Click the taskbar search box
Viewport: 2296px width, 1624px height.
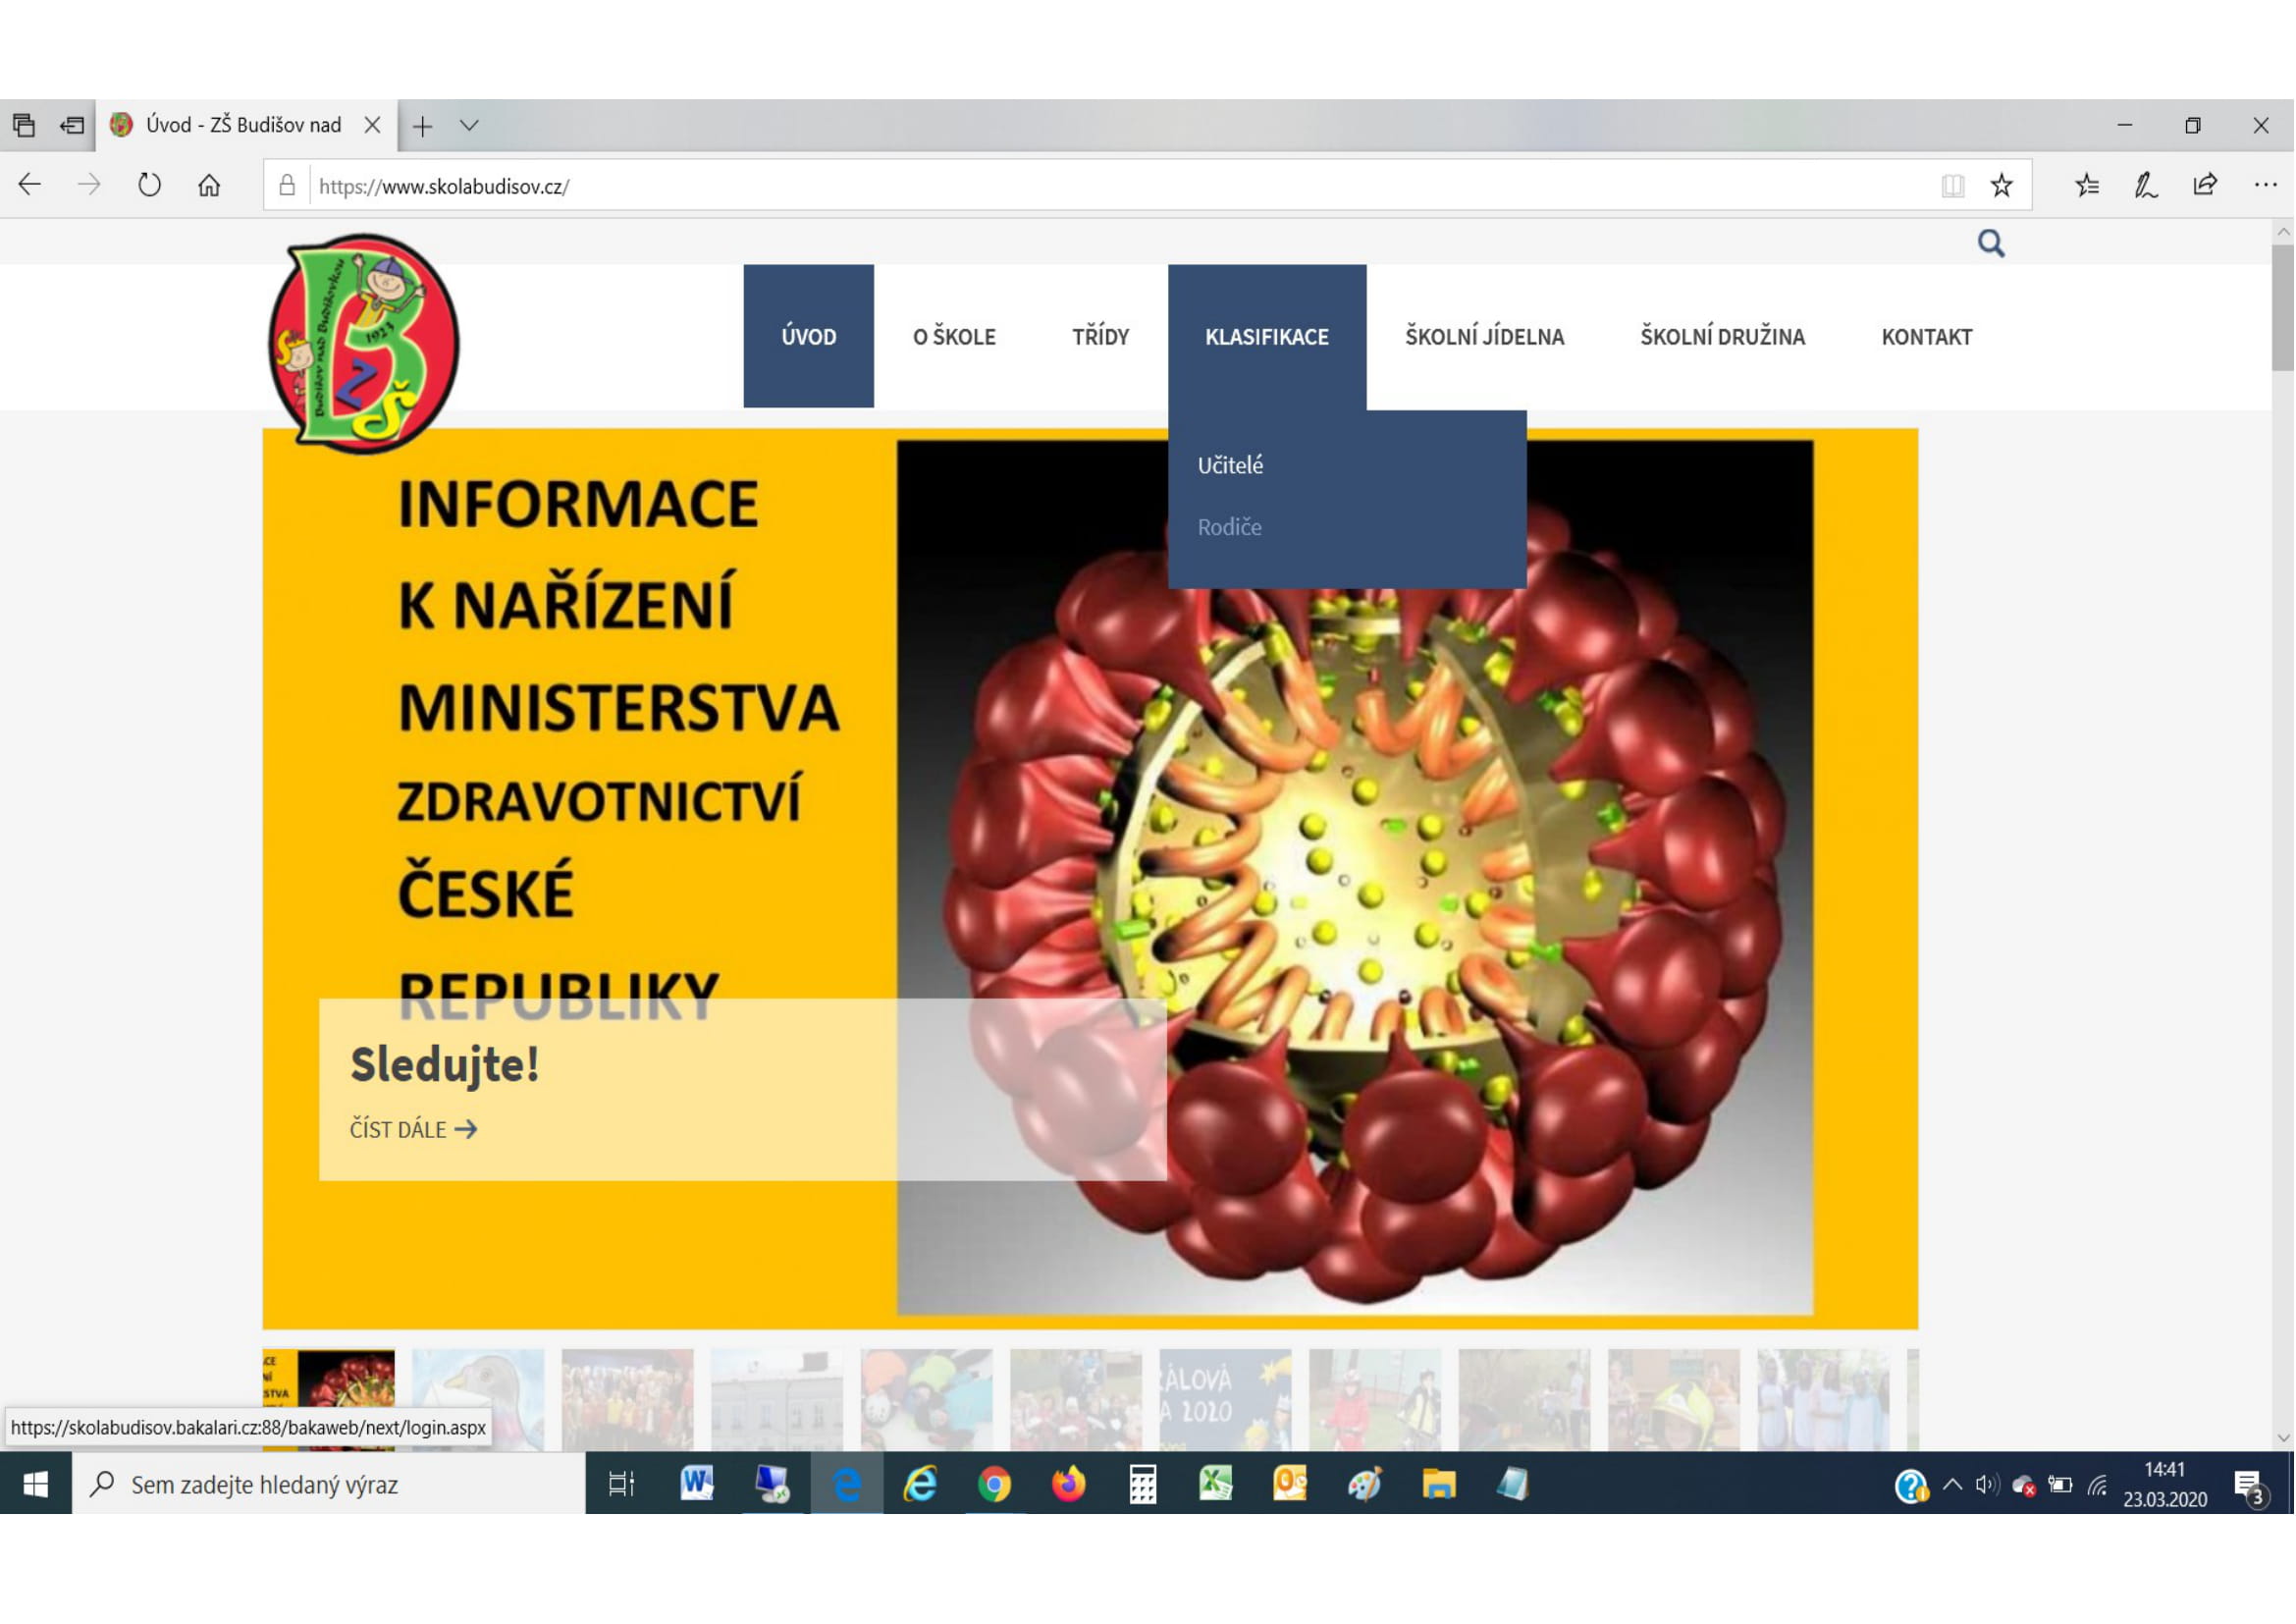tap(329, 1484)
